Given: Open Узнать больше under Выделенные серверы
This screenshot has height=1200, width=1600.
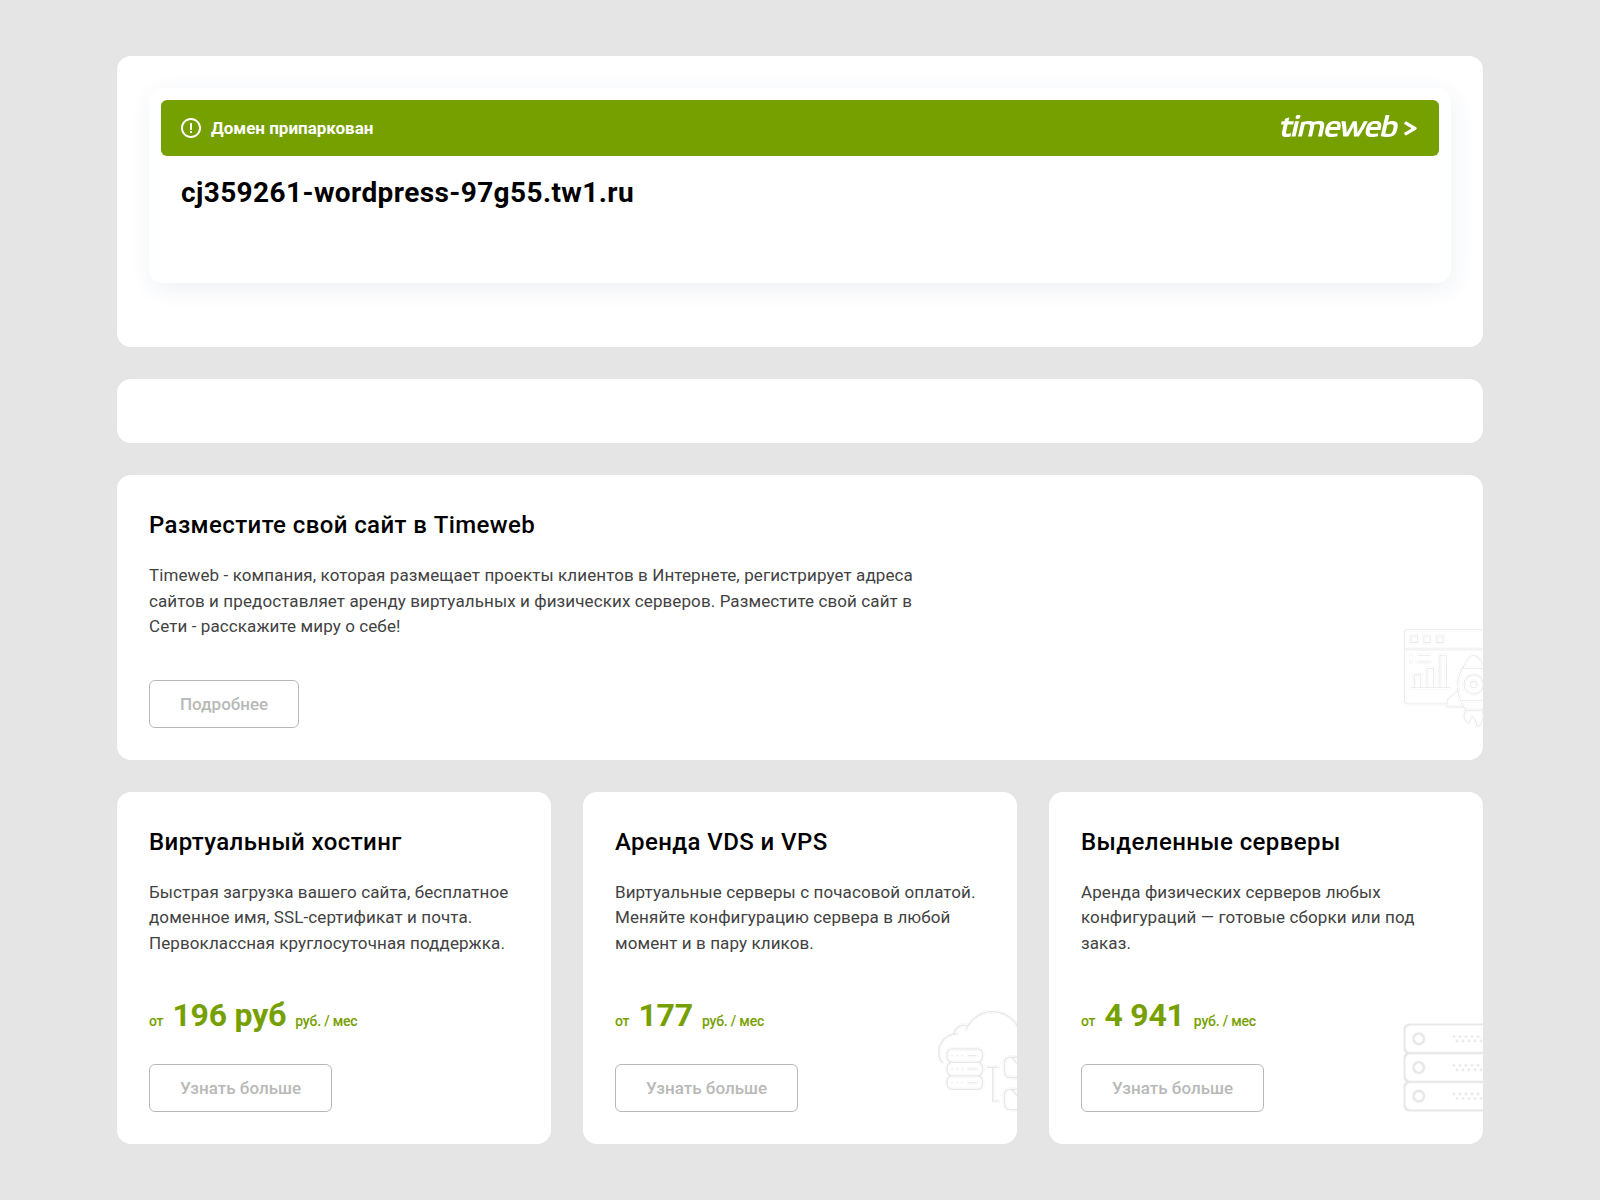Looking at the screenshot, I should click(1172, 1088).
